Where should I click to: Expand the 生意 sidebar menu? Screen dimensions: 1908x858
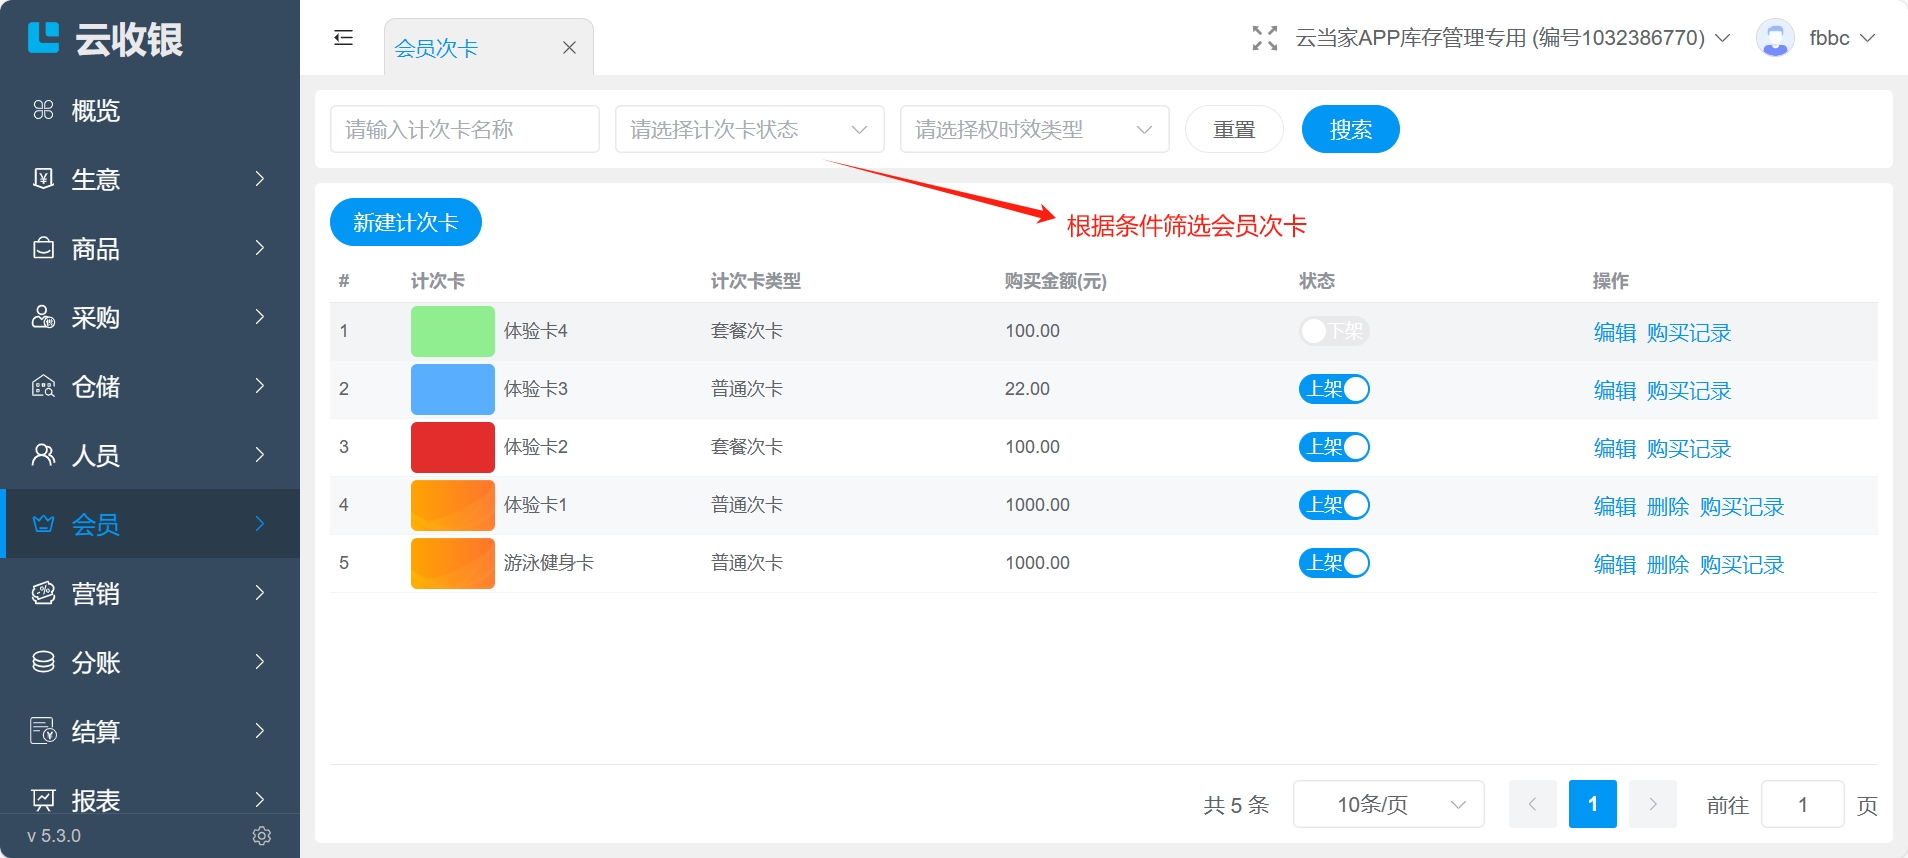pyautogui.click(x=150, y=179)
